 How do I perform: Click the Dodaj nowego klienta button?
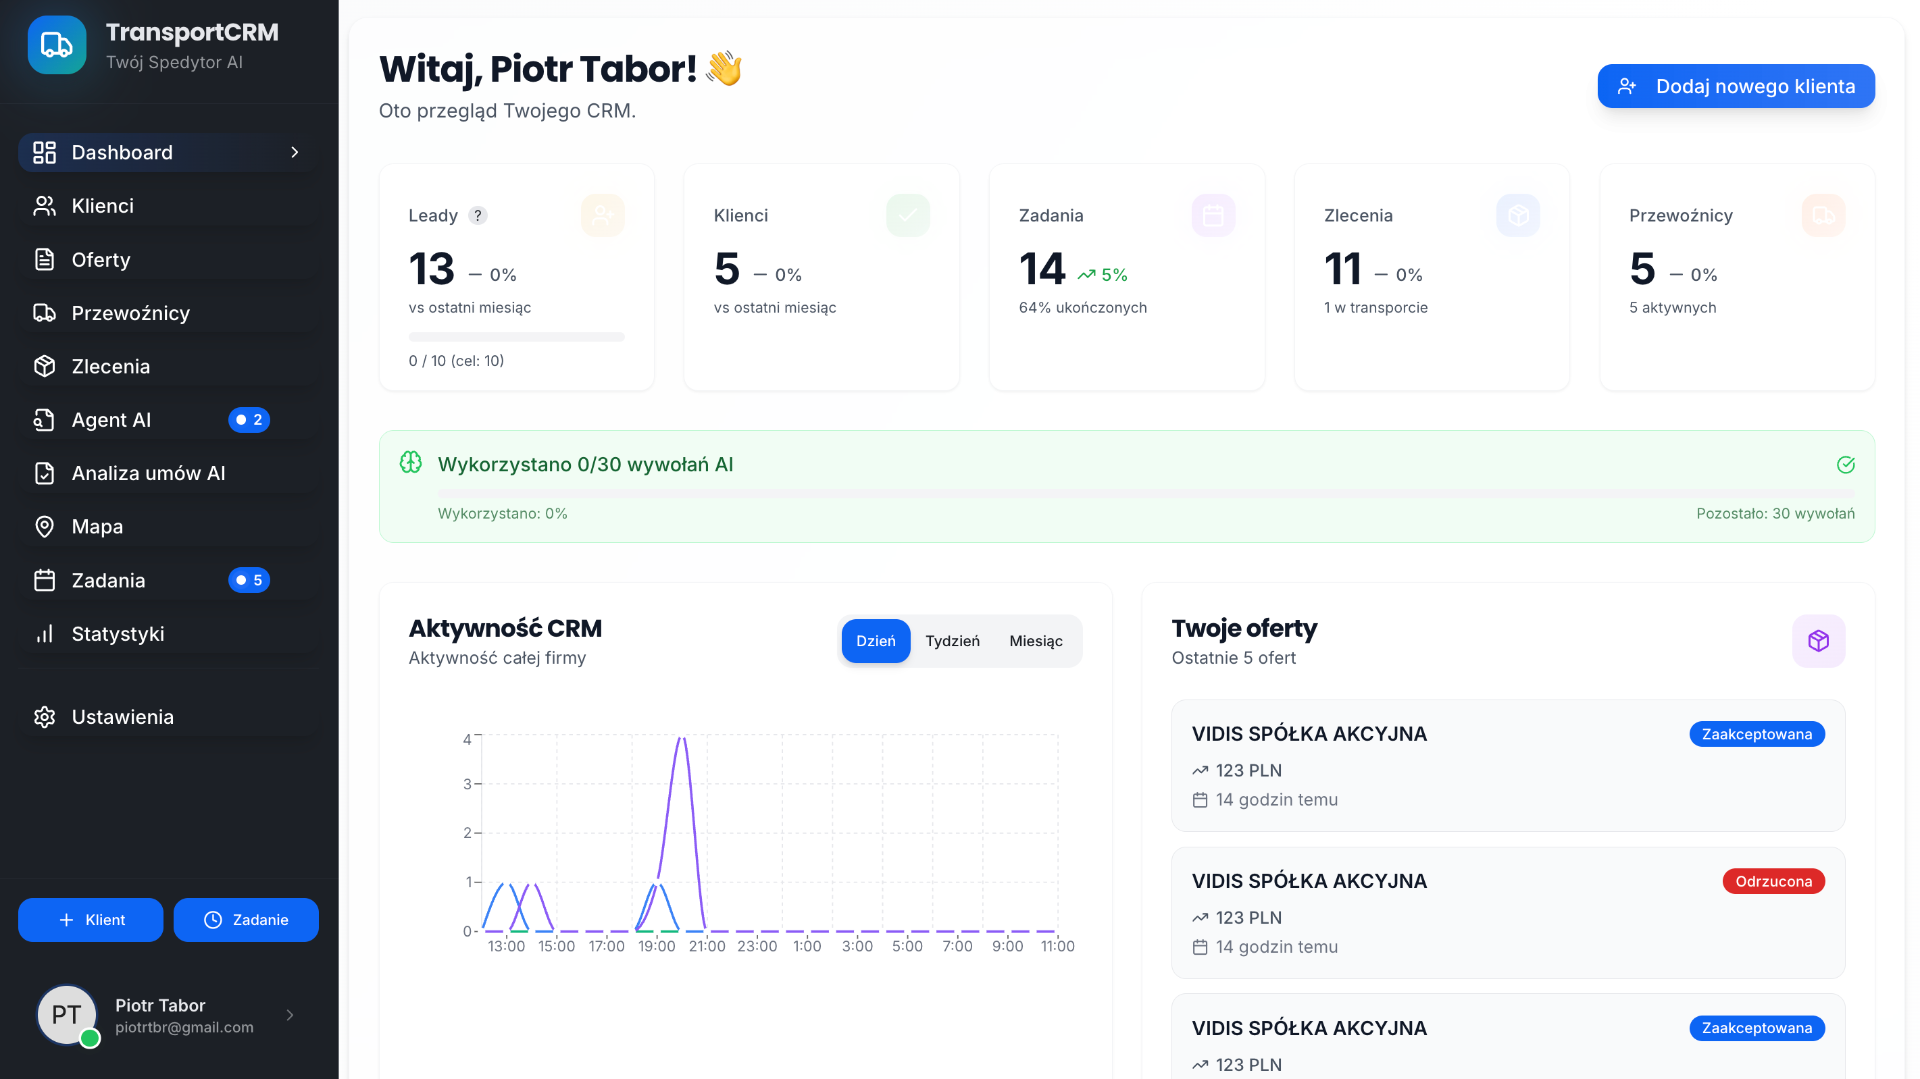(x=1736, y=86)
